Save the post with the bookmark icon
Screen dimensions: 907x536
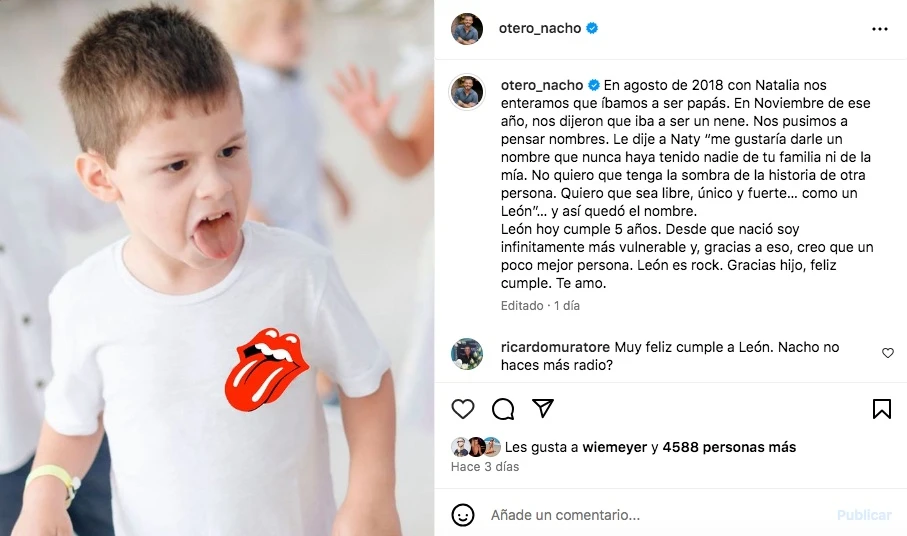click(x=882, y=409)
